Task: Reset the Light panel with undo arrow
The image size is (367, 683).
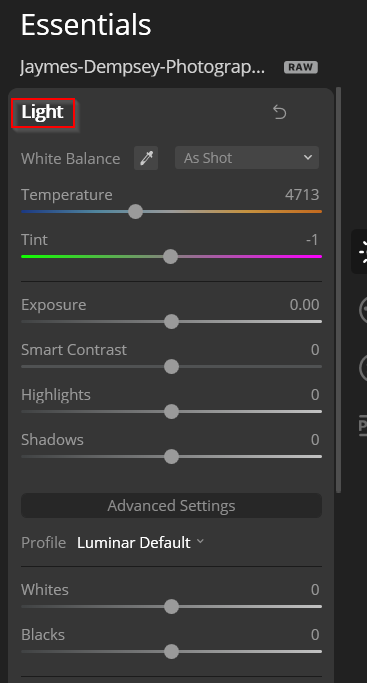Action: [279, 112]
